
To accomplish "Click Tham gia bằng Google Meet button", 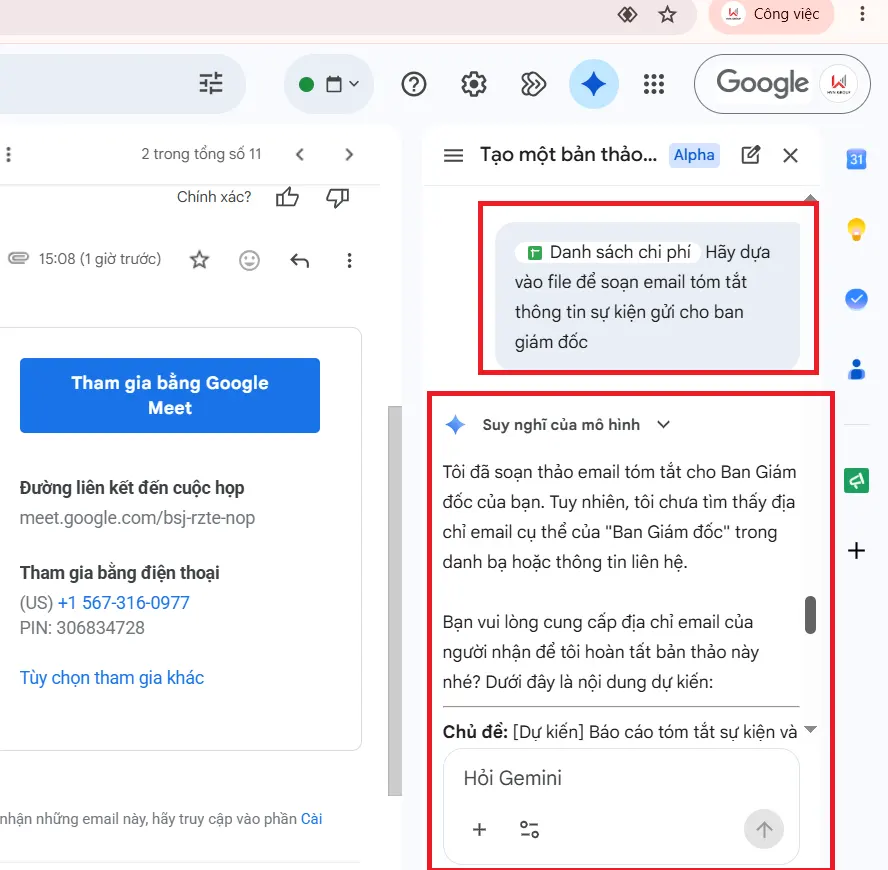I will coord(170,395).
